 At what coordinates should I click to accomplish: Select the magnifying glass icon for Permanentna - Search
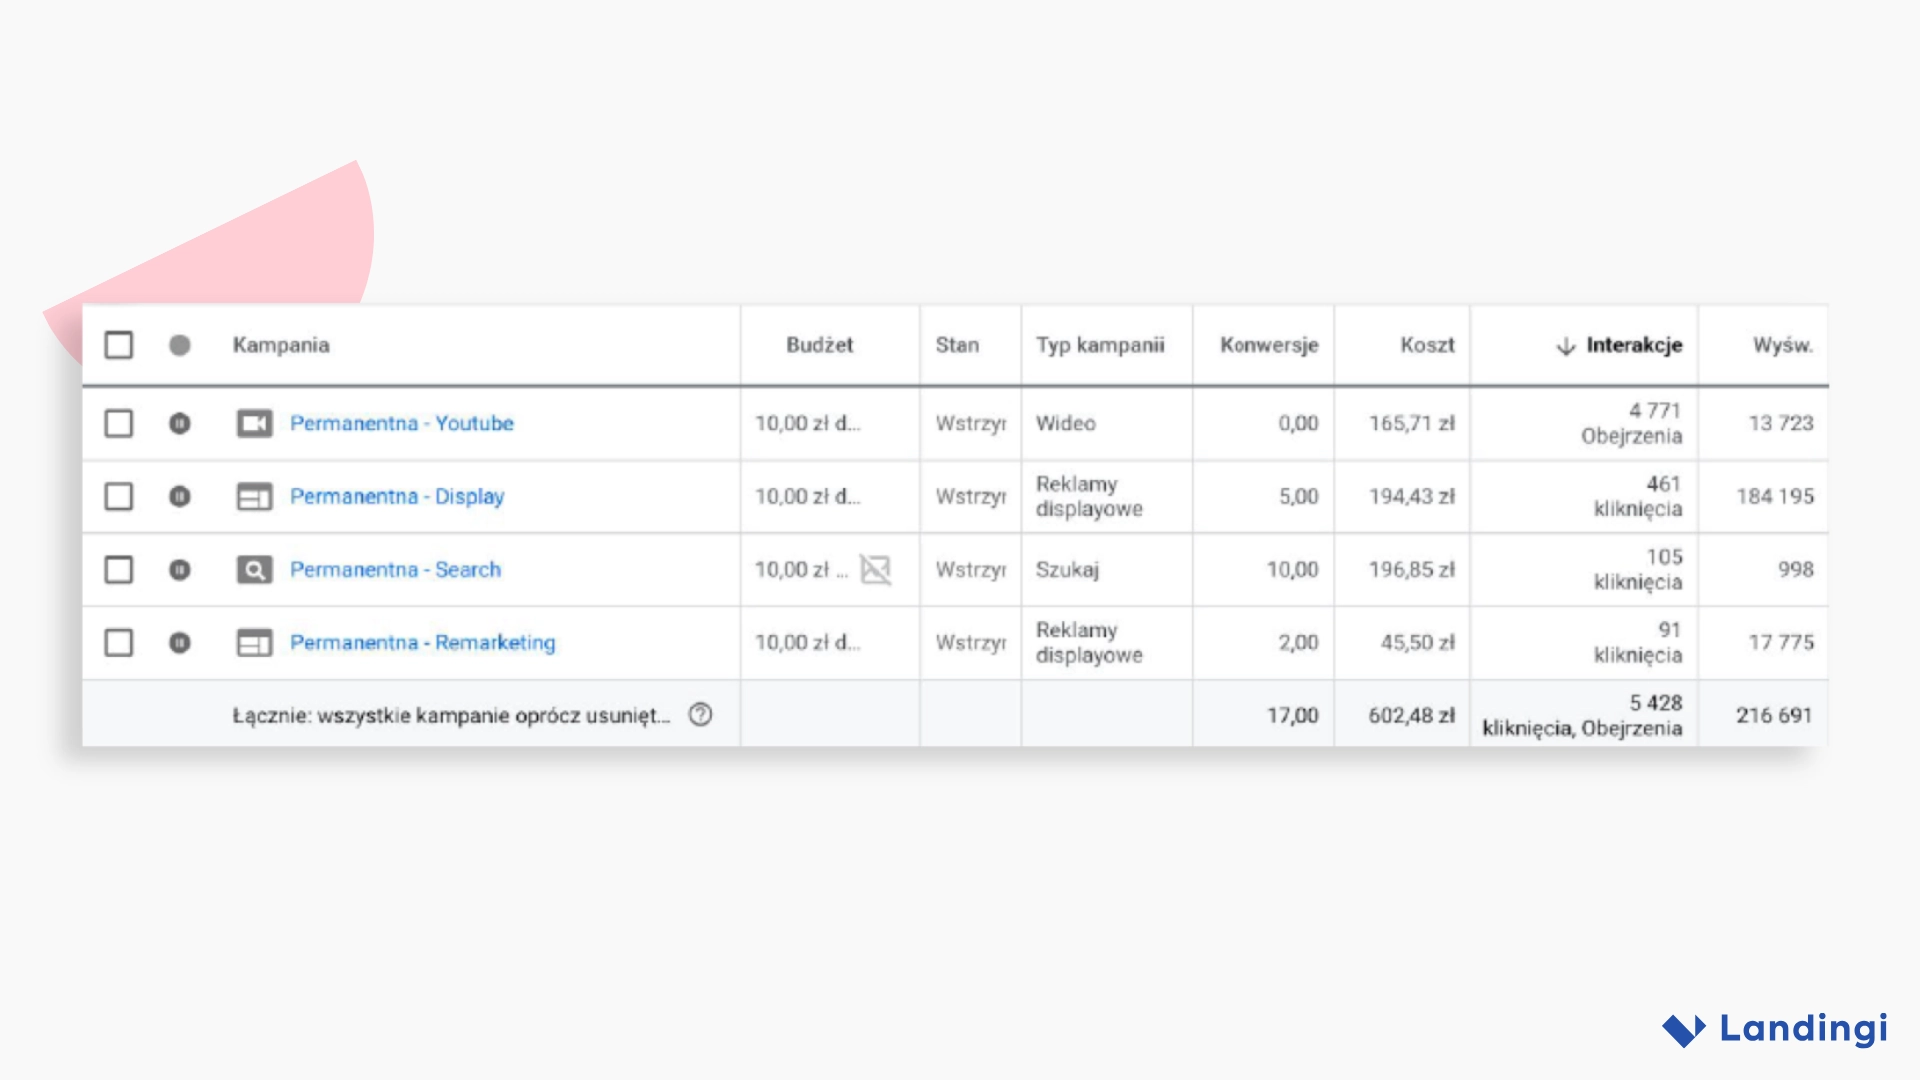pos(254,570)
